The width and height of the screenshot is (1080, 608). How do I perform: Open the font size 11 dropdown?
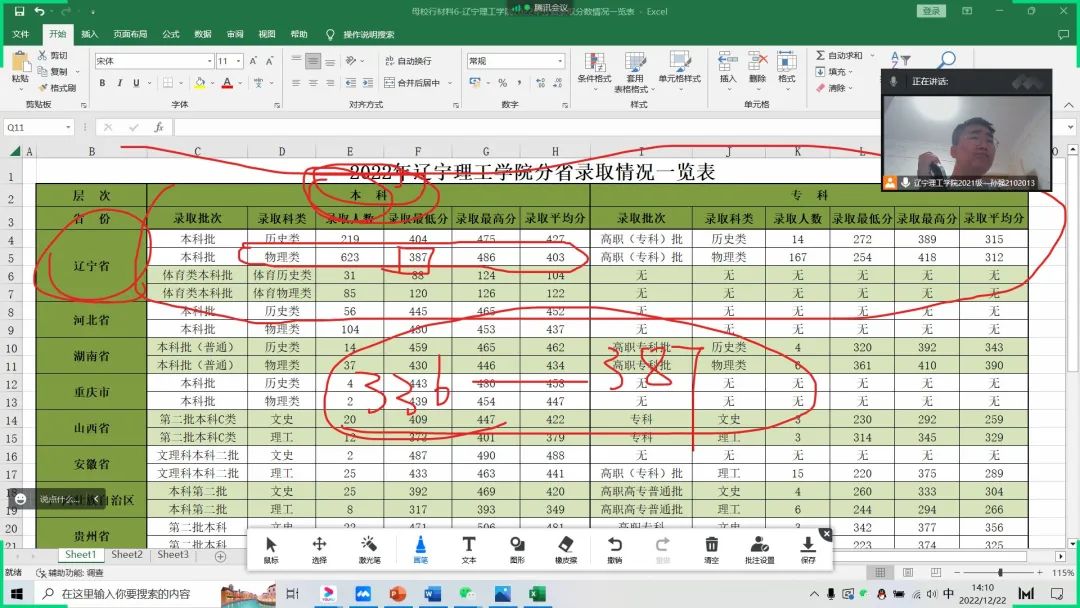coord(238,61)
